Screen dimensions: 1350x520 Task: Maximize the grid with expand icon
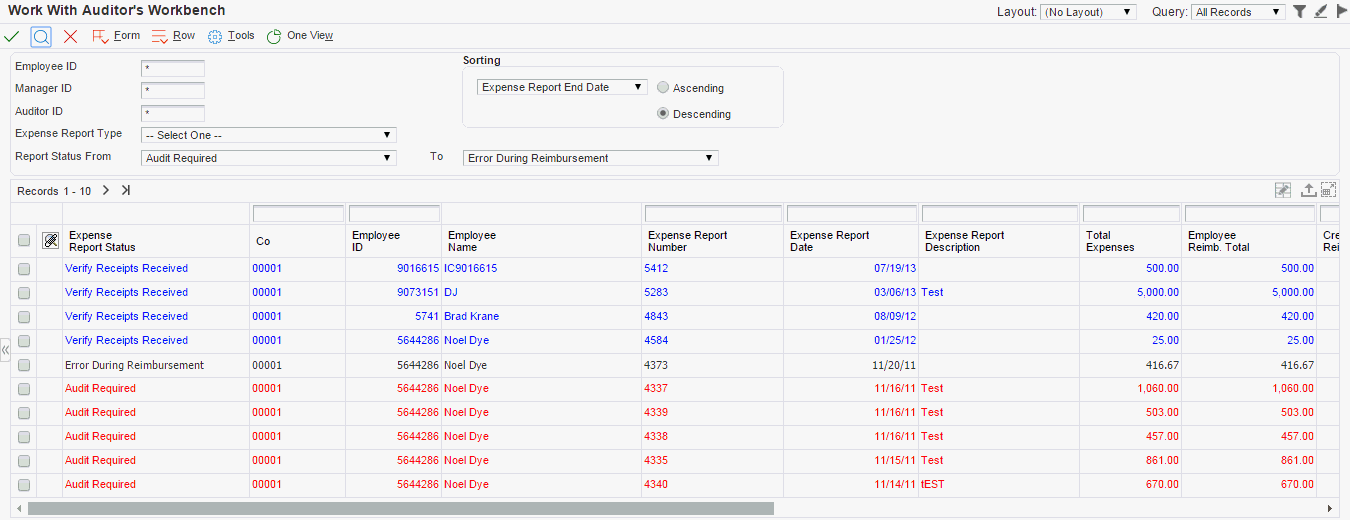[1329, 190]
